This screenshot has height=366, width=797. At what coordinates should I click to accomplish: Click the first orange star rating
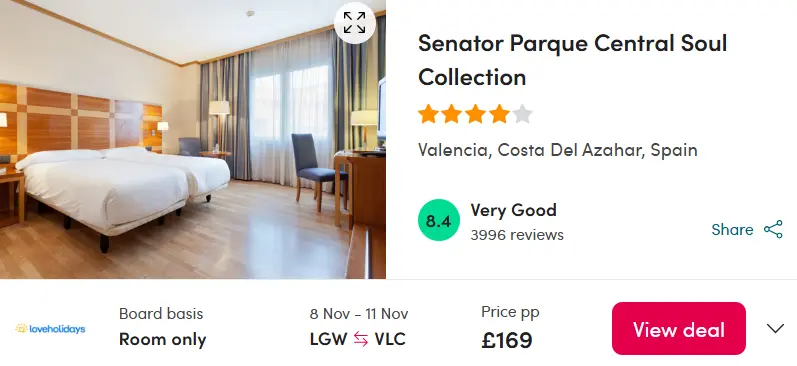click(x=428, y=114)
